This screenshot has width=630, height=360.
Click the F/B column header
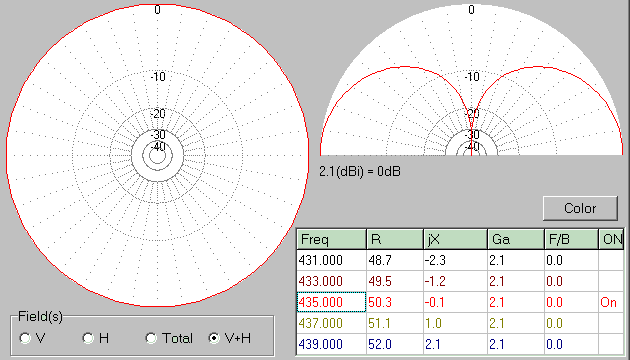click(x=571, y=239)
